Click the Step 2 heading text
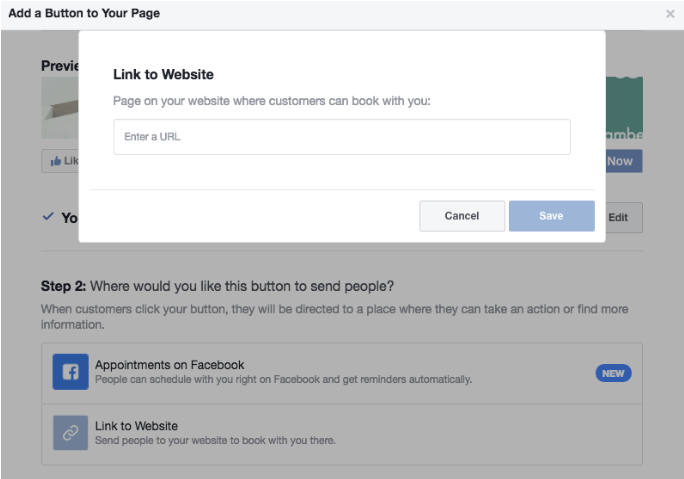Screen dimensions: 684x479 click(x=217, y=286)
